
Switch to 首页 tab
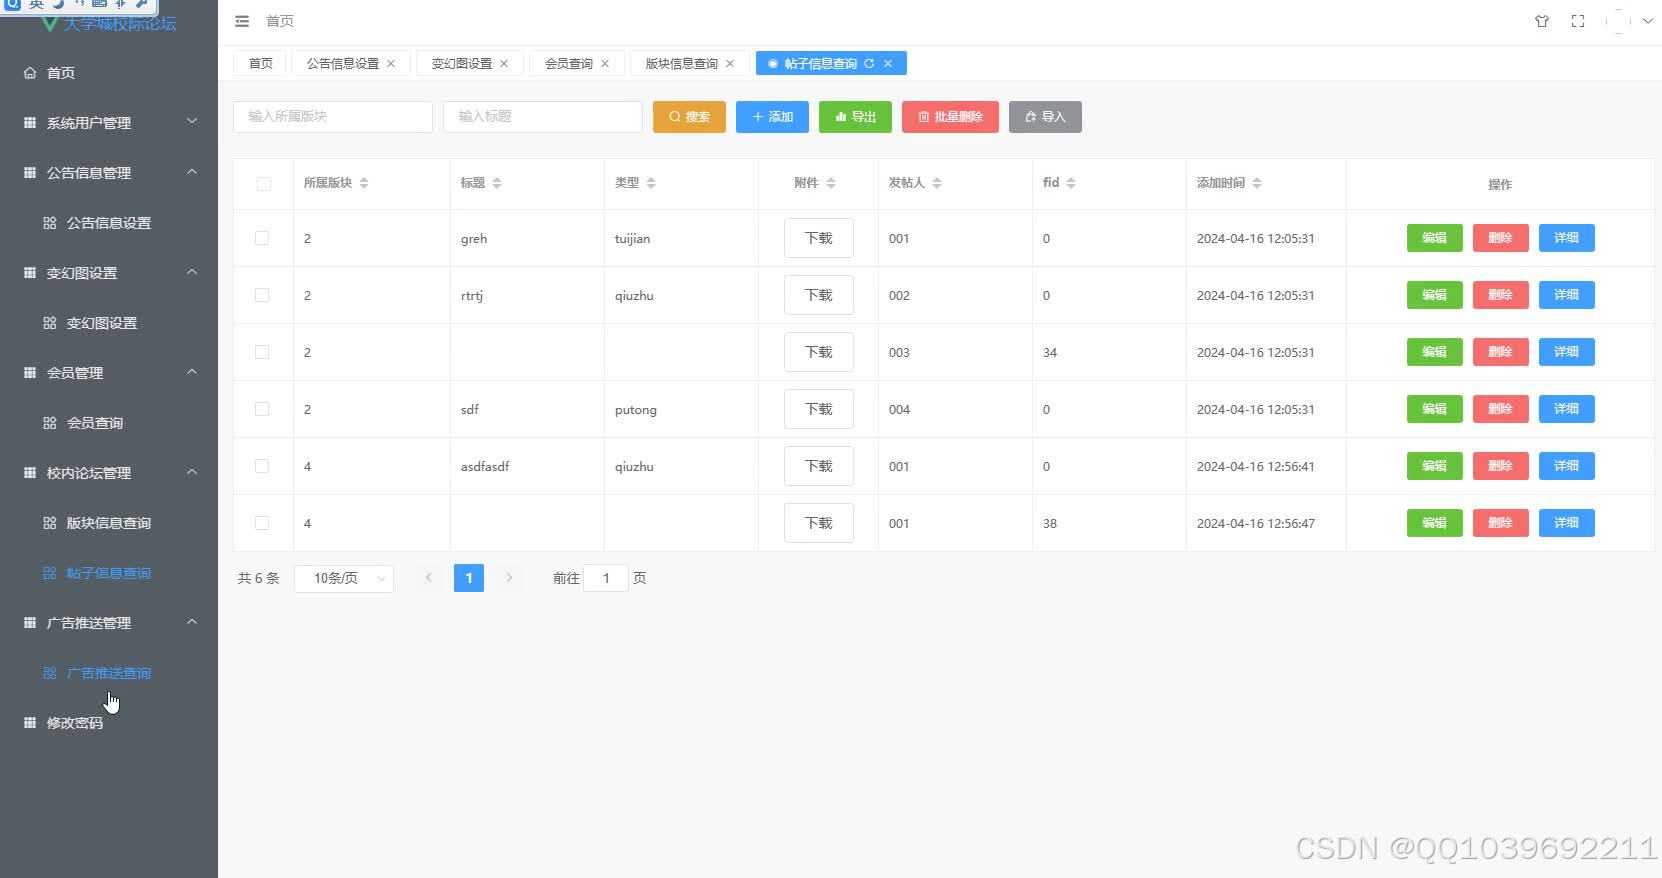tap(260, 63)
